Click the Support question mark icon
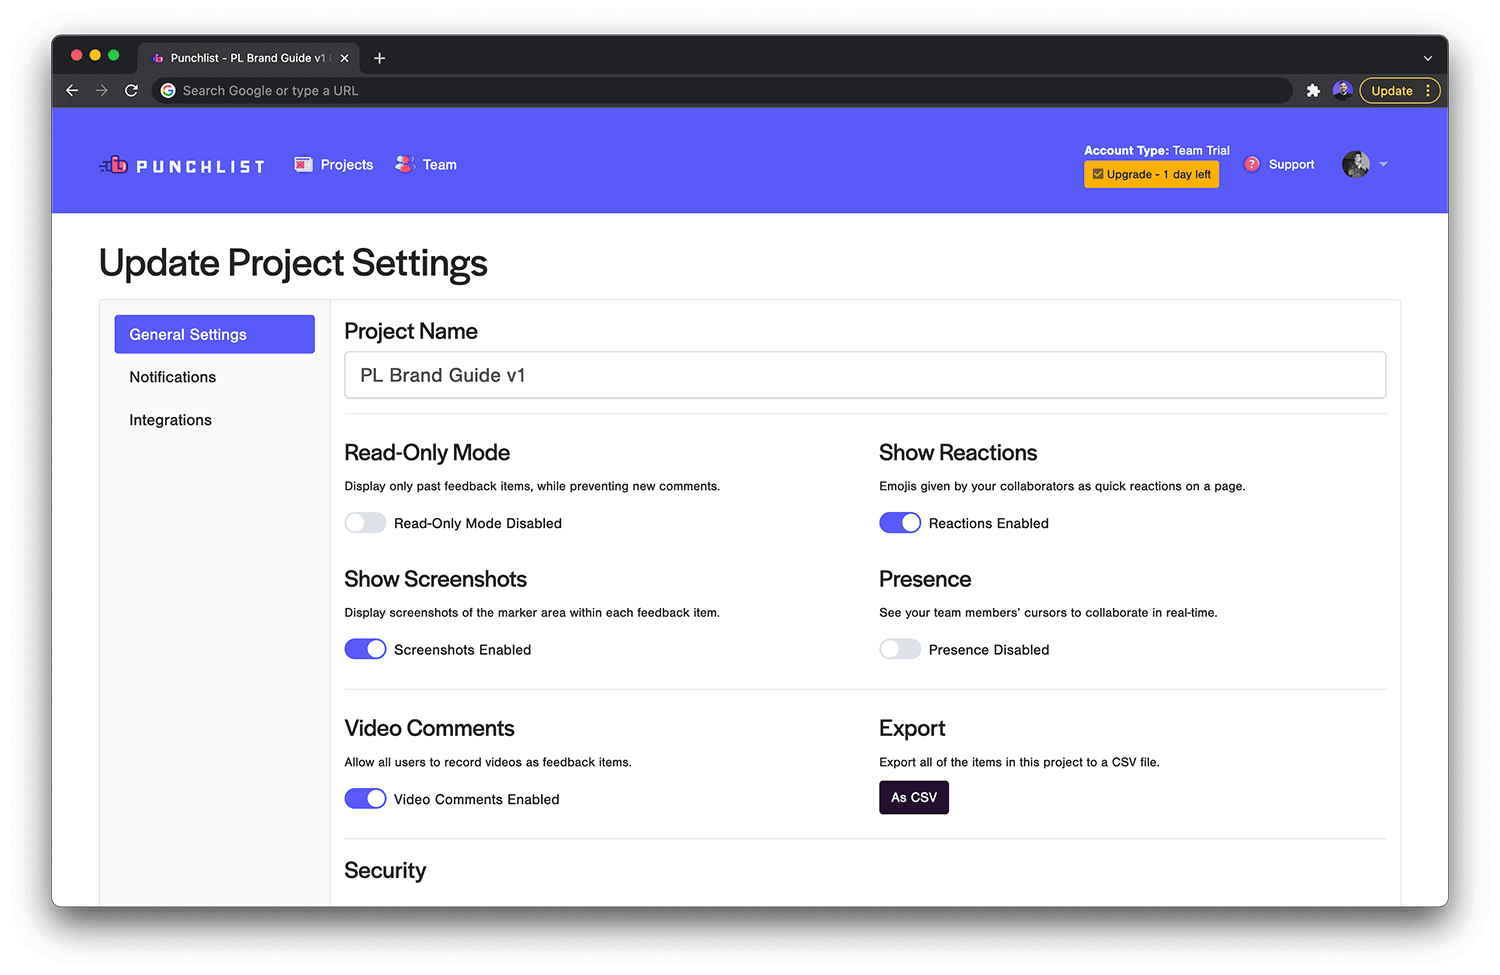This screenshot has width=1500, height=975. point(1252,164)
